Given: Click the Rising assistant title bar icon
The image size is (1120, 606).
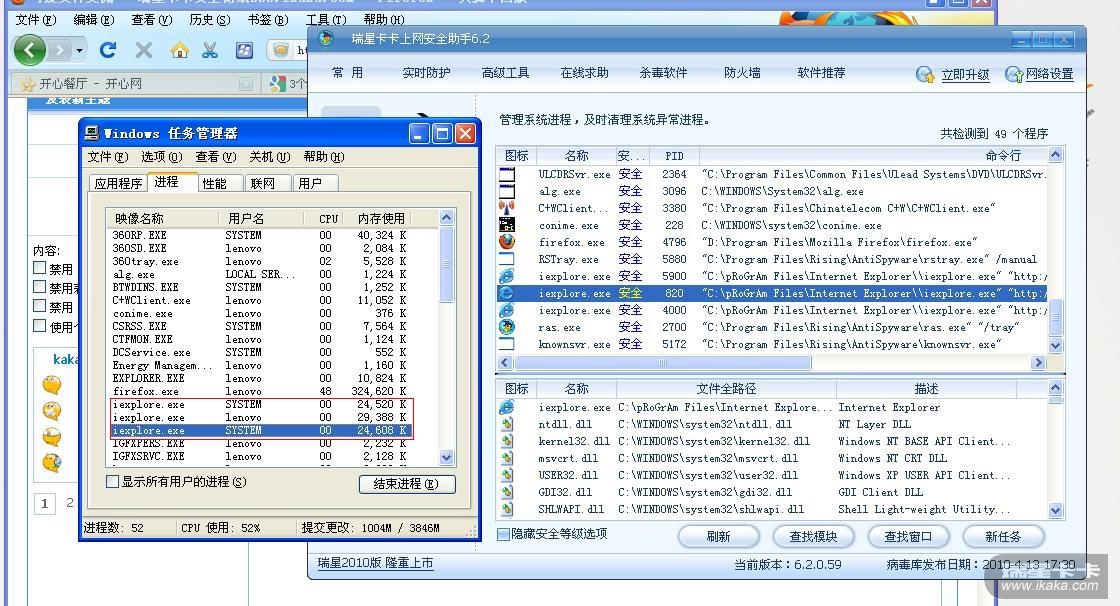Looking at the screenshot, I should (326, 39).
